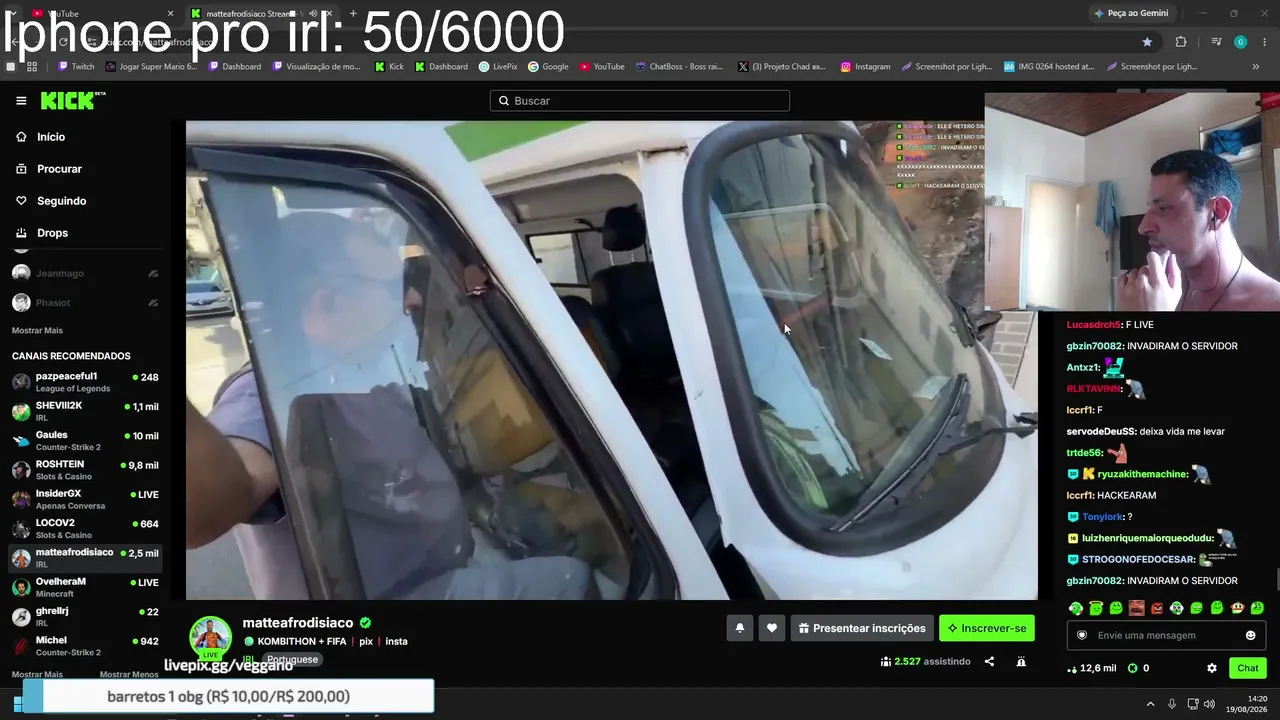The width and height of the screenshot is (1280, 720).
Task: Open recommended channel LOCOV2
Action: pyautogui.click(x=84, y=528)
